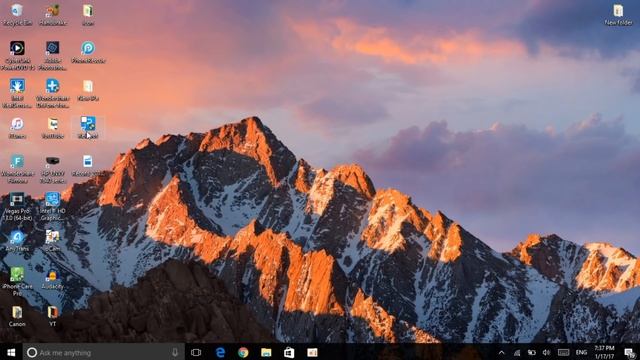Select the highlighted blue desktop icon under the cursor
The image size is (640, 360).
(88, 127)
